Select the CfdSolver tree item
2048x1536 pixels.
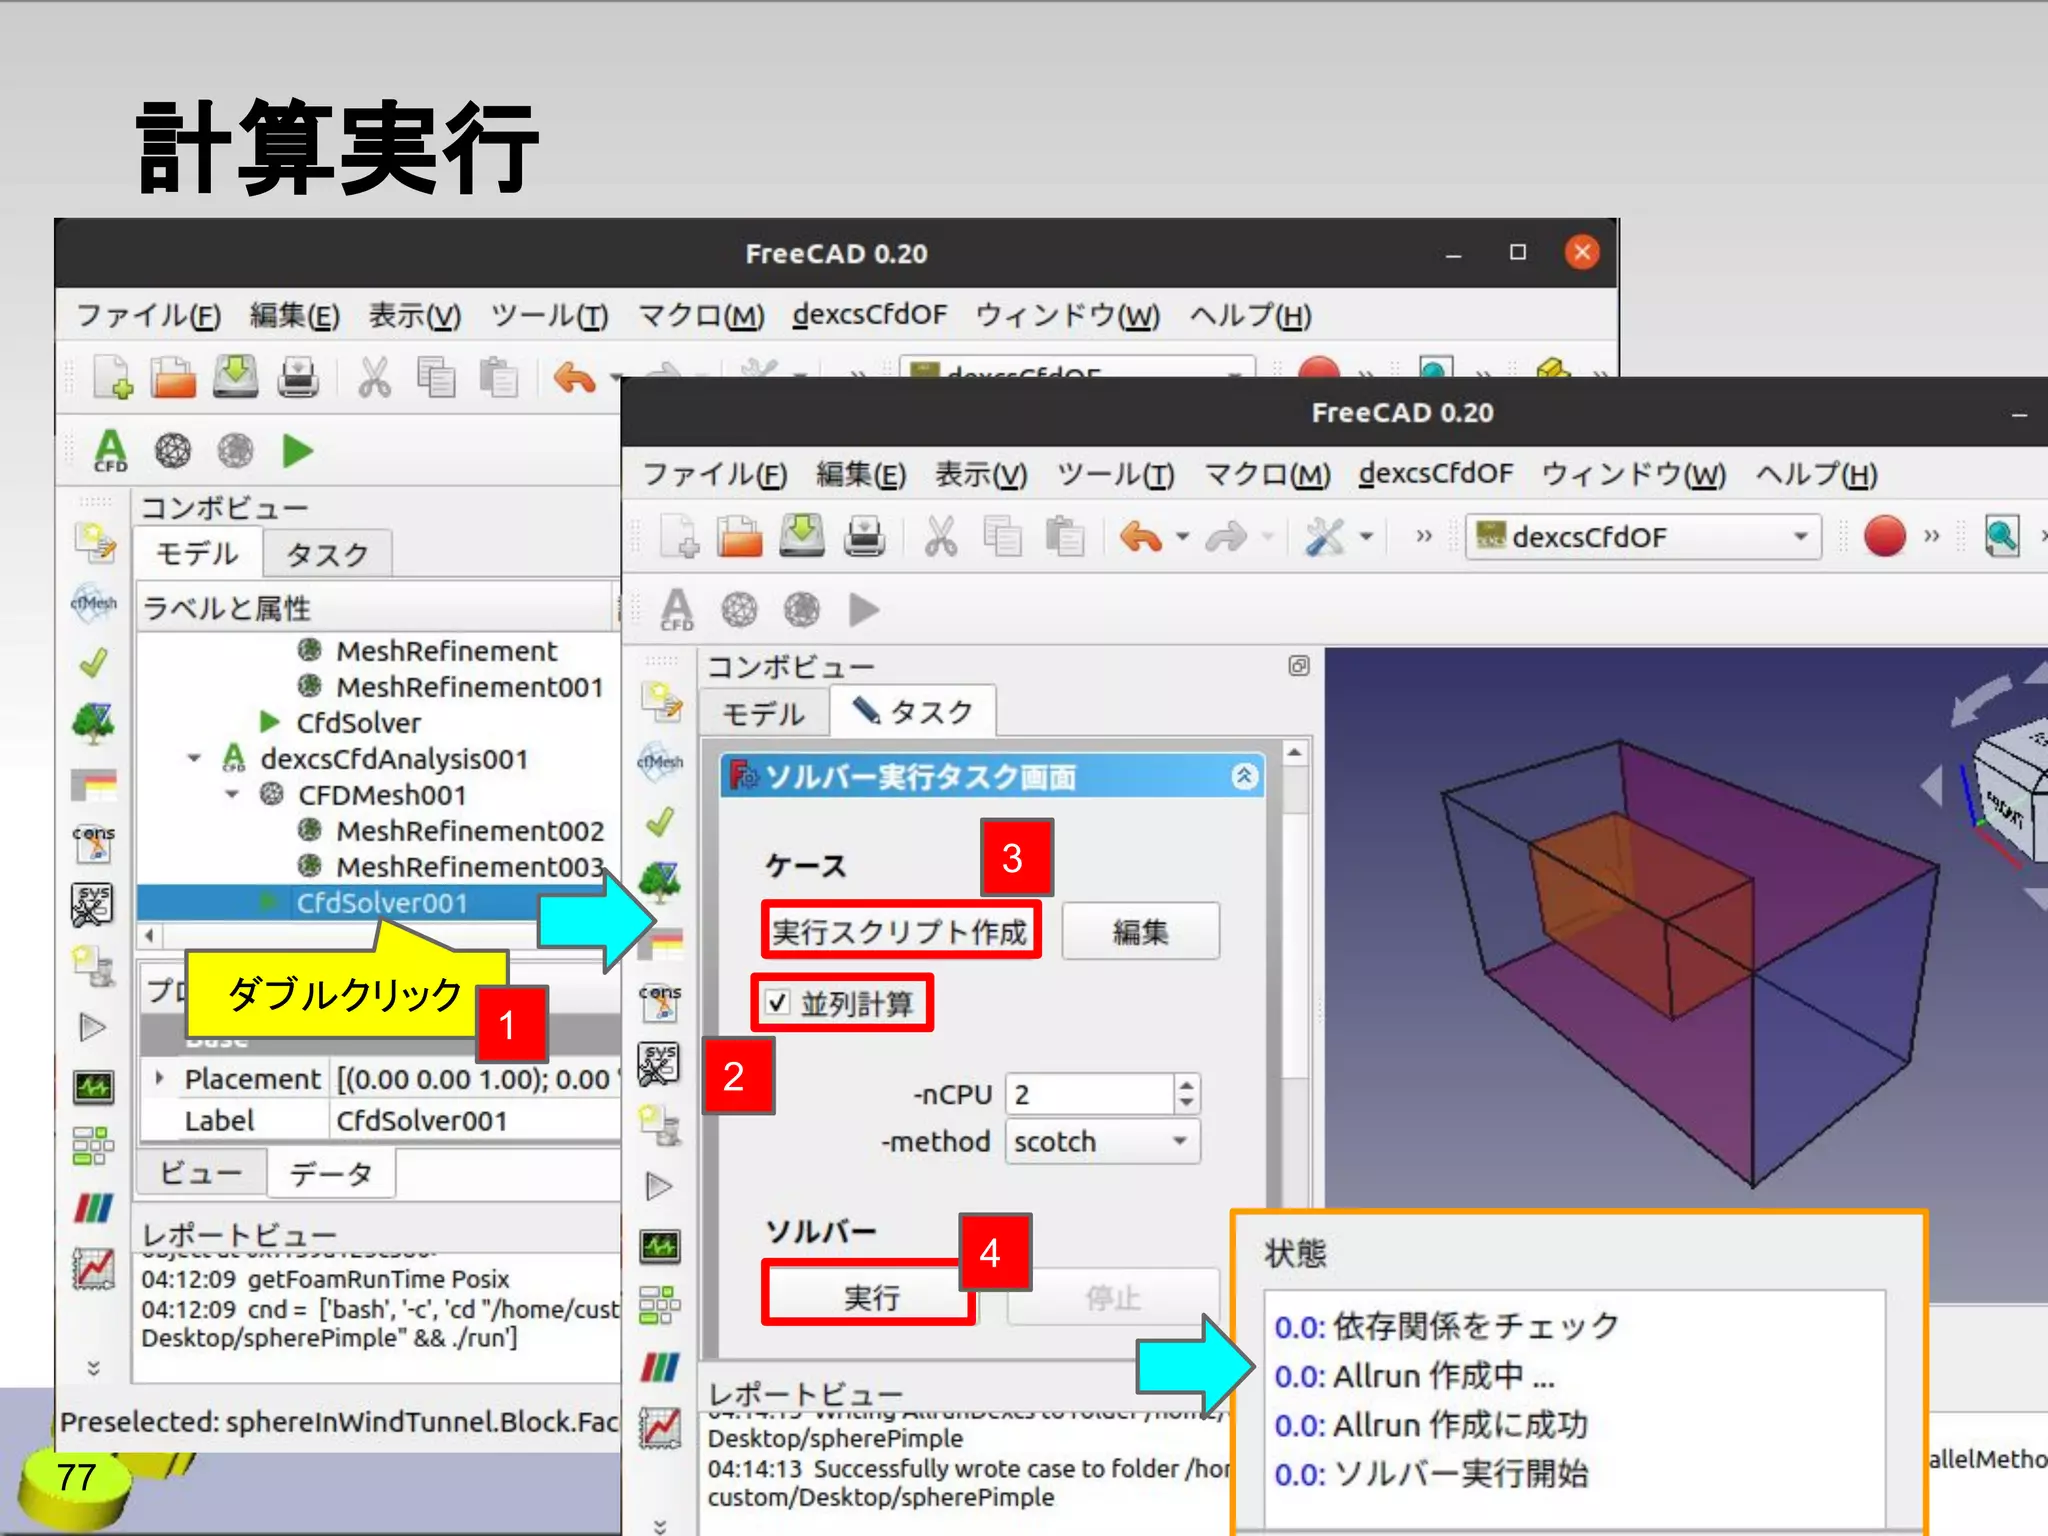click(358, 722)
